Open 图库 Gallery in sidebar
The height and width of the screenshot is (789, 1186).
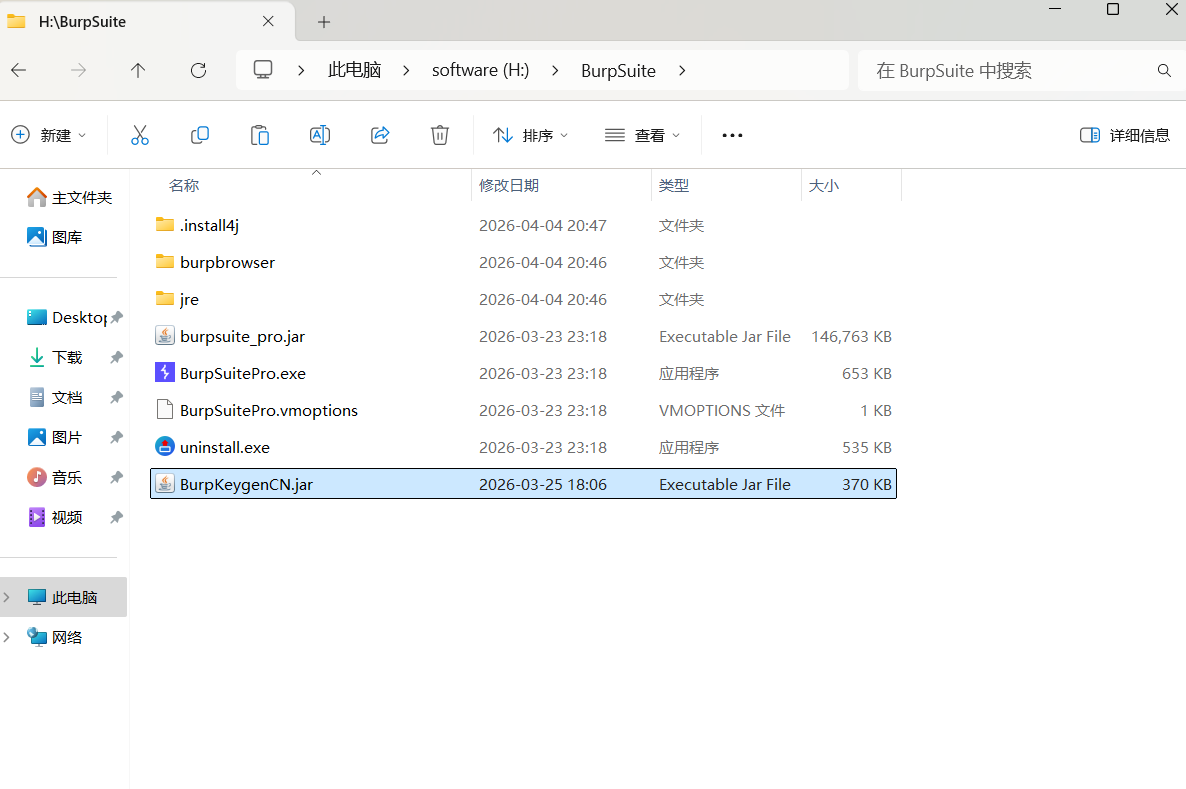click(x=54, y=238)
